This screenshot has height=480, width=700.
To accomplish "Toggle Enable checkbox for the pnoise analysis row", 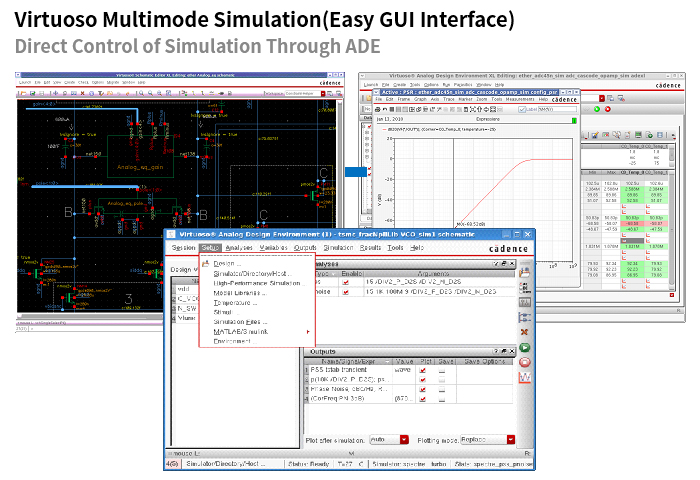I will tap(345, 292).
